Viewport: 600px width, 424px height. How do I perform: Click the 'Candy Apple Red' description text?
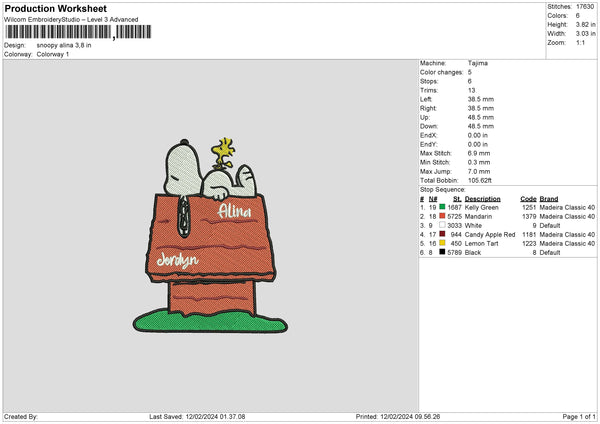490,235
